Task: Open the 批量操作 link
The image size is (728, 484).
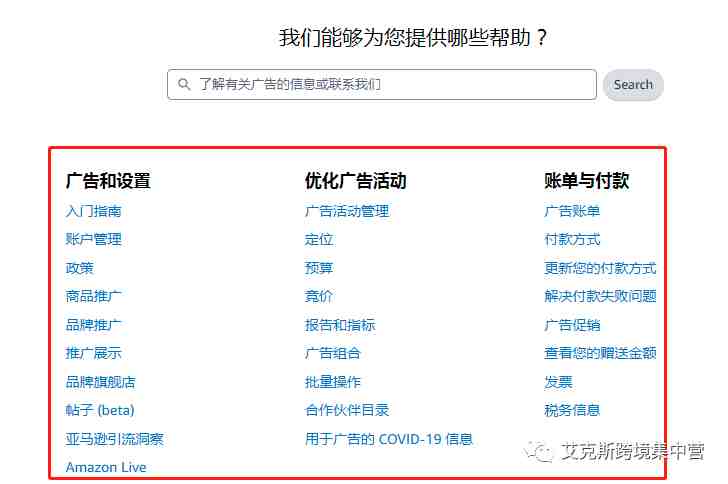Action: coord(333,382)
